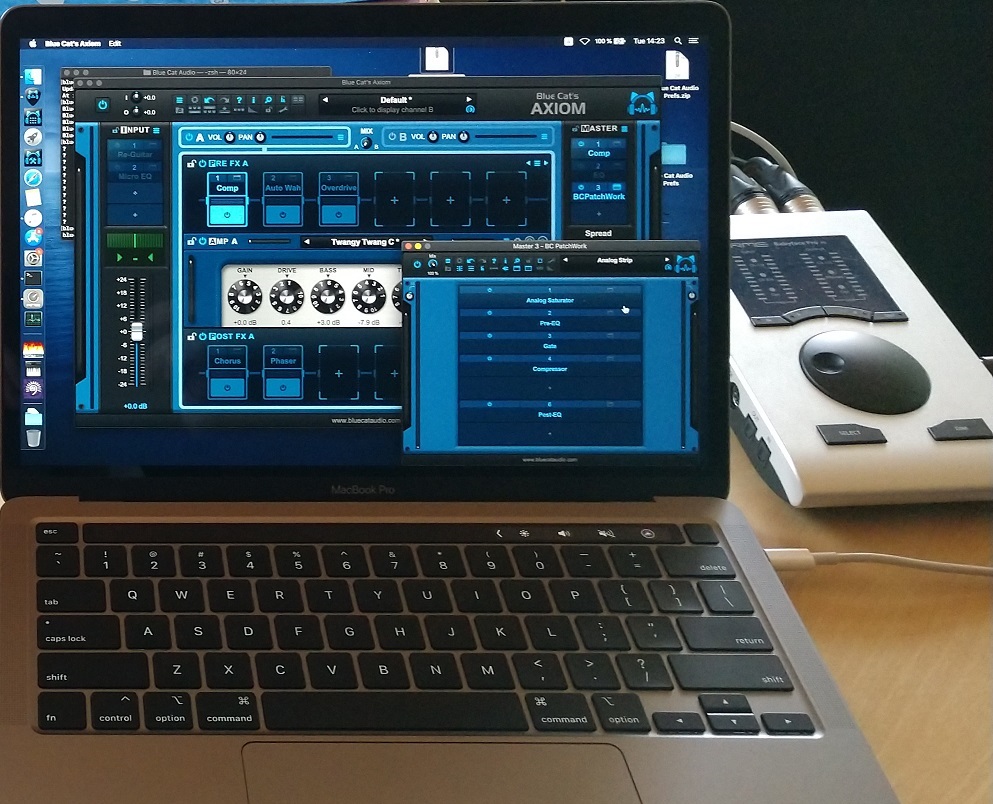Click the GAIN knob on the amp
This screenshot has width=993, height=804.
coord(244,296)
